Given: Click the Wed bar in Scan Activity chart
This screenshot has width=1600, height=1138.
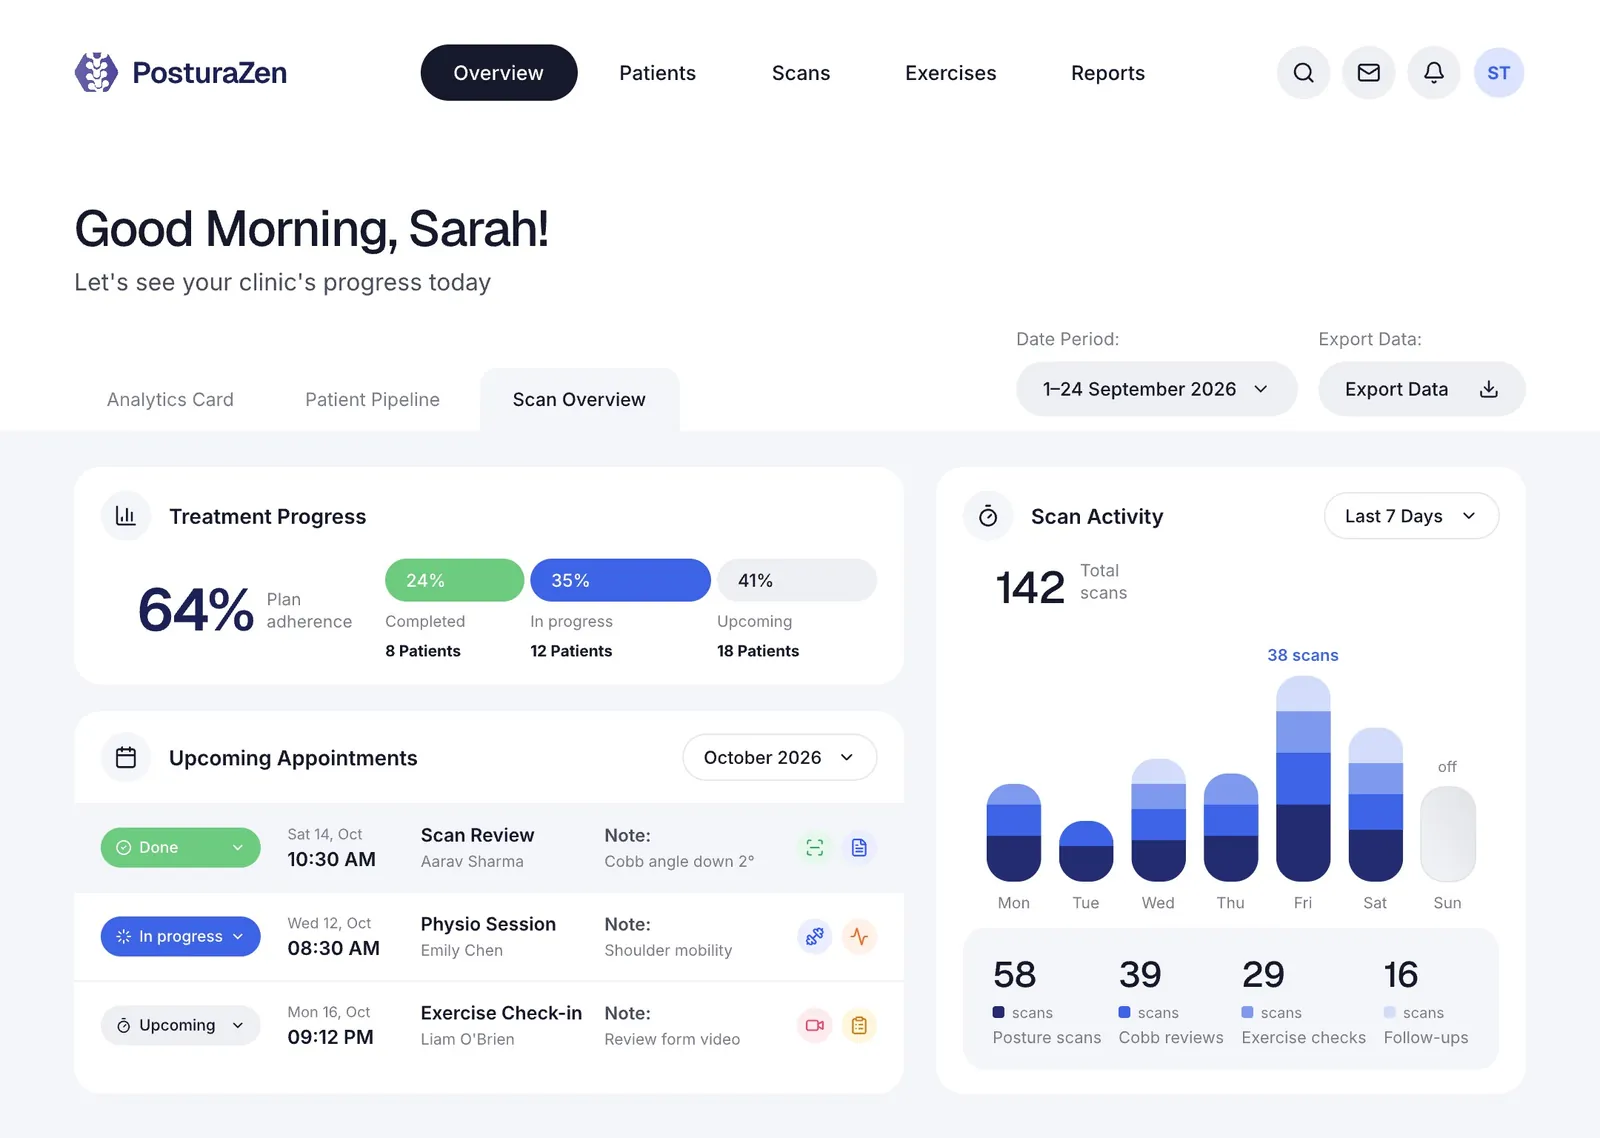Looking at the screenshot, I should pos(1158,820).
